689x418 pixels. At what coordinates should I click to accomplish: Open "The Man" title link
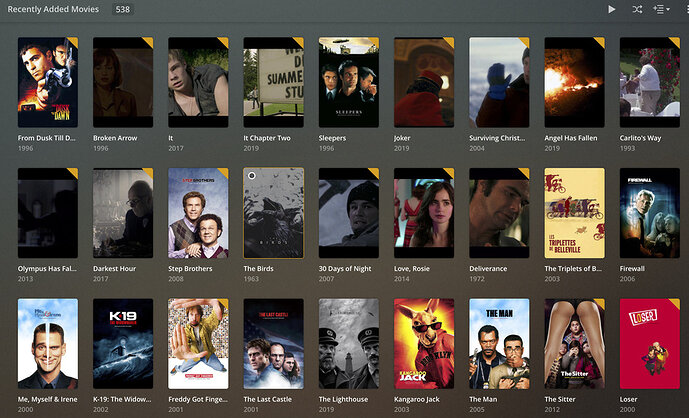tap(483, 400)
